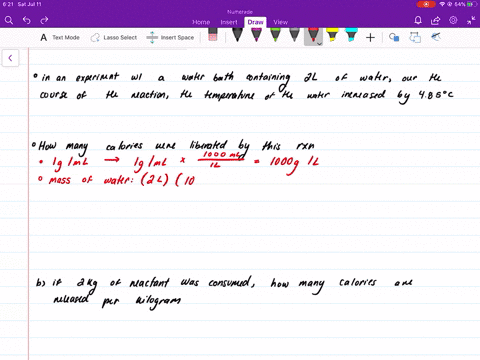Toggle Ink to Shape conversion
This screenshot has height=360, width=480.
pyautogui.click(x=415, y=37)
